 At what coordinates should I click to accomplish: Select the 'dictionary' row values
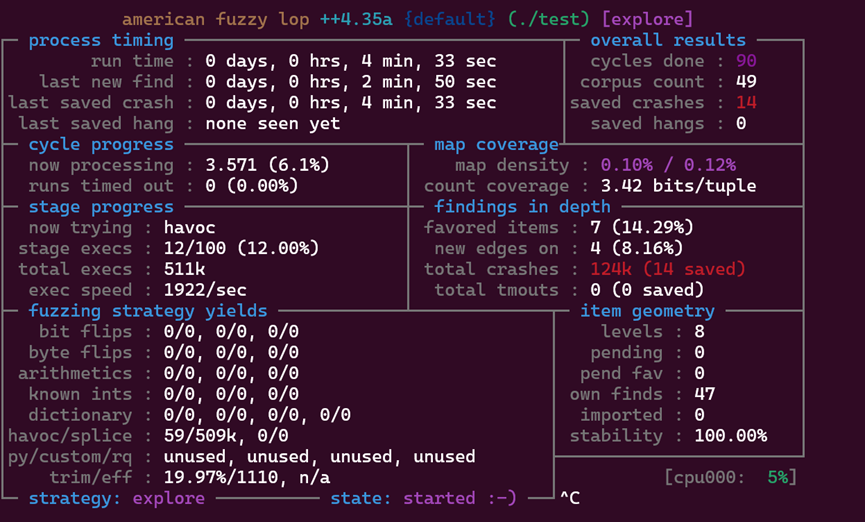tap(257, 416)
